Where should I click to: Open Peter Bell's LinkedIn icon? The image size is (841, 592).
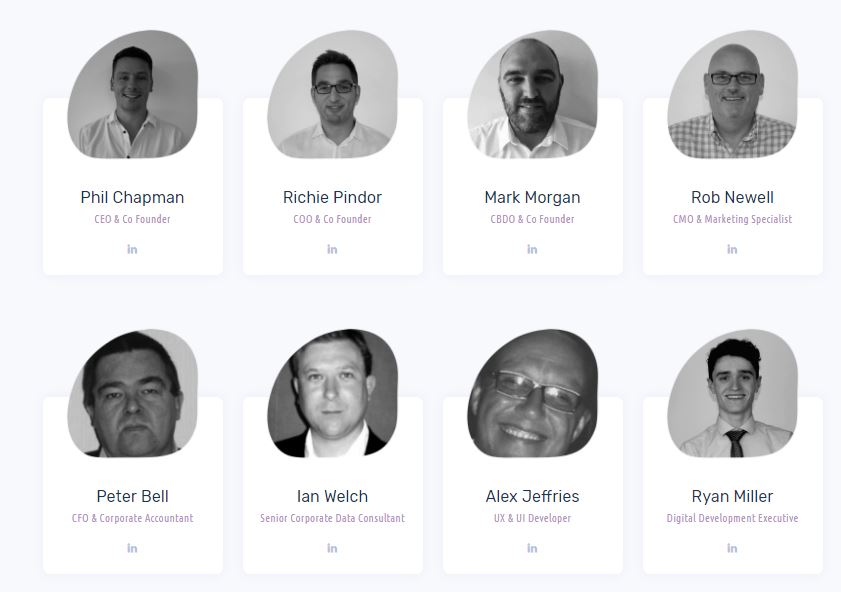coord(132,548)
